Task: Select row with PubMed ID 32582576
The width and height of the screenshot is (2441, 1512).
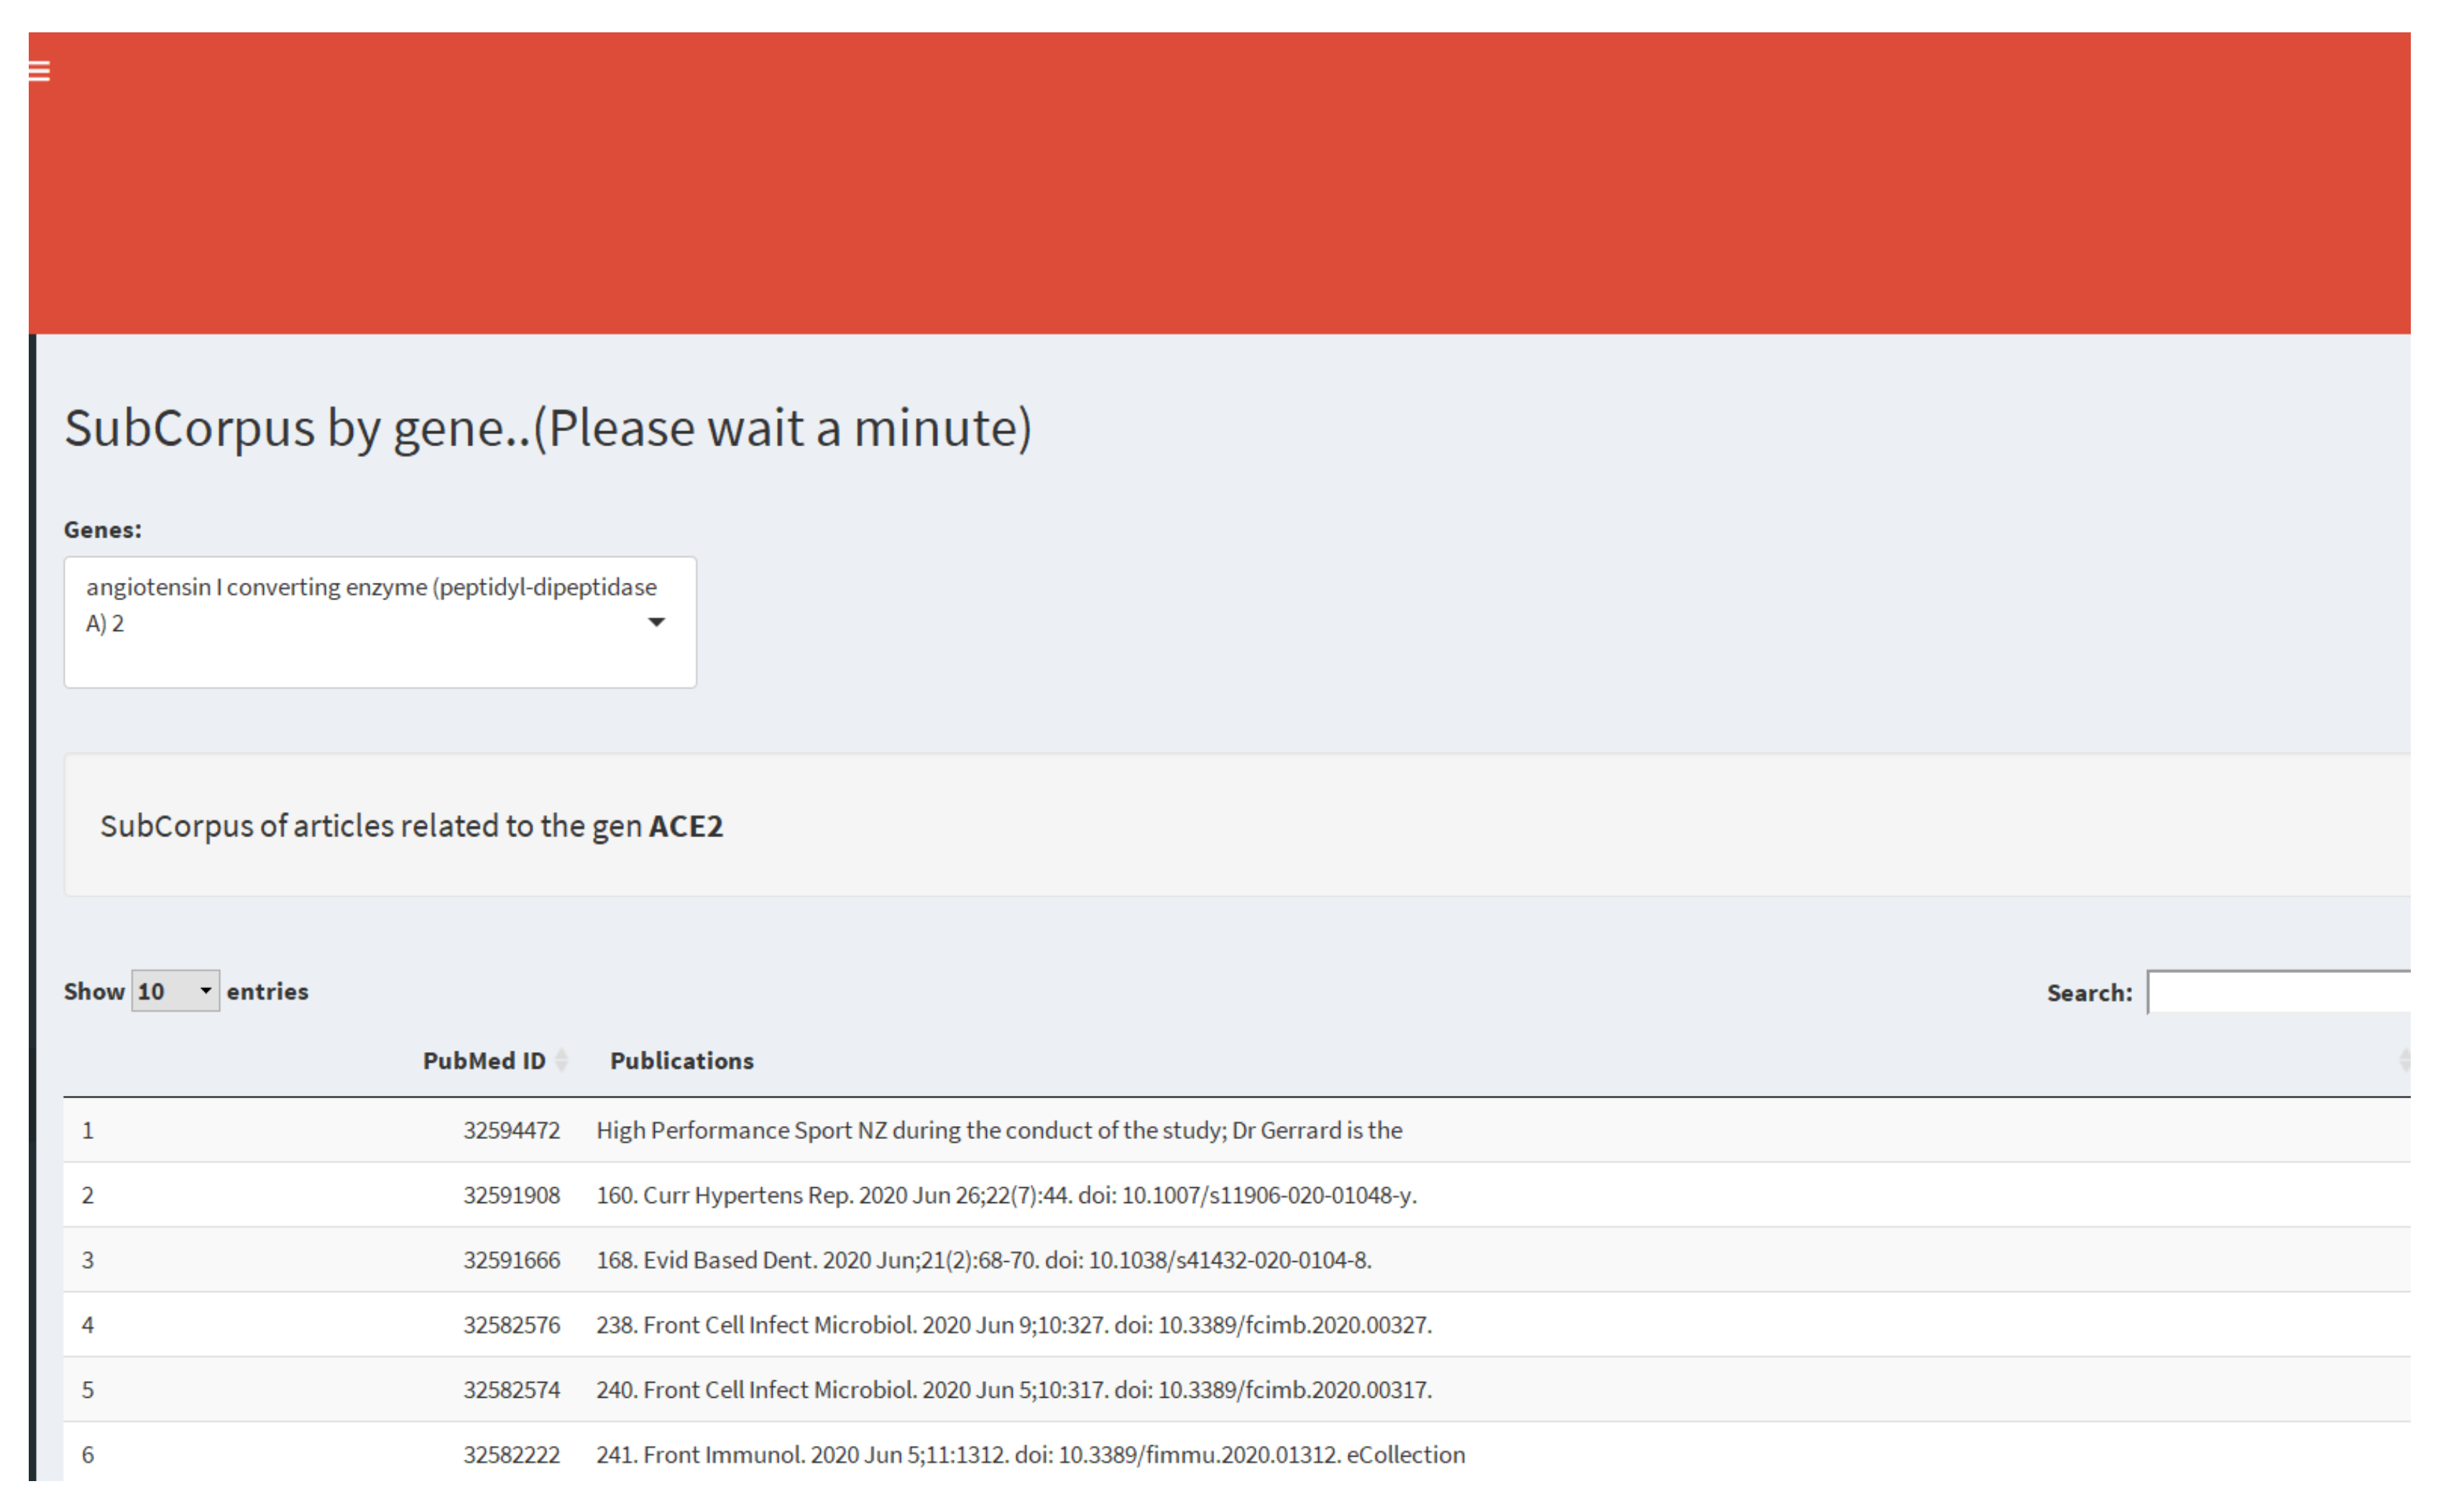Action: (511, 1325)
